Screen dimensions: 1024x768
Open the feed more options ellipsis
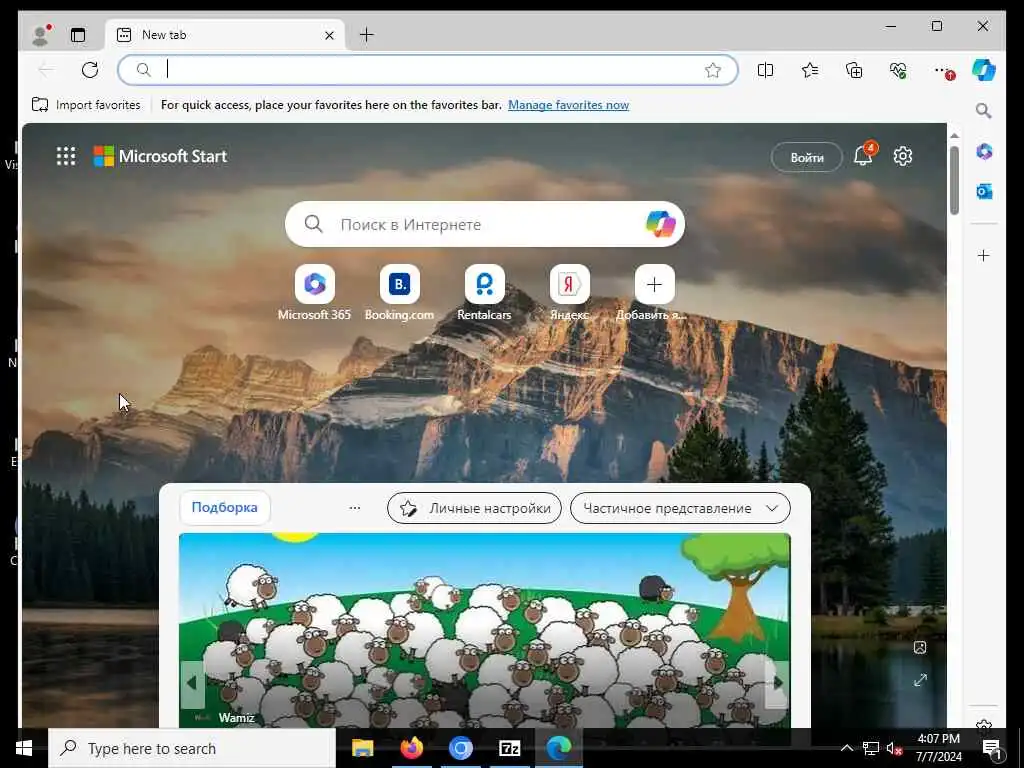tap(355, 508)
